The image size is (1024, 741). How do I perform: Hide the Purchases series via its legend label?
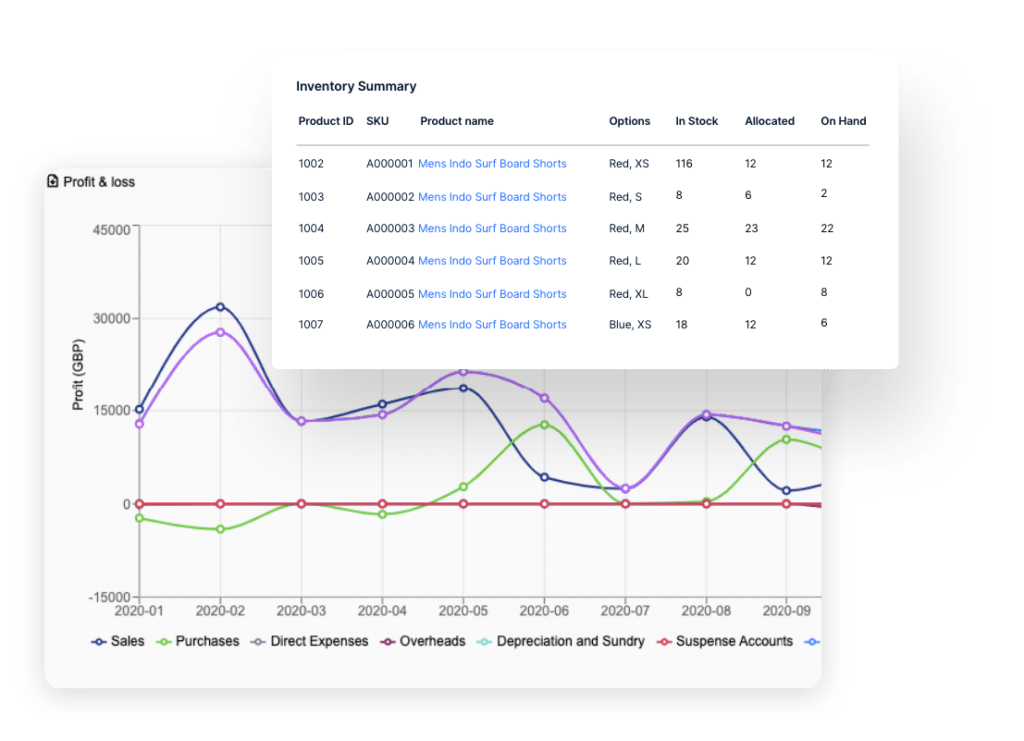click(x=206, y=641)
